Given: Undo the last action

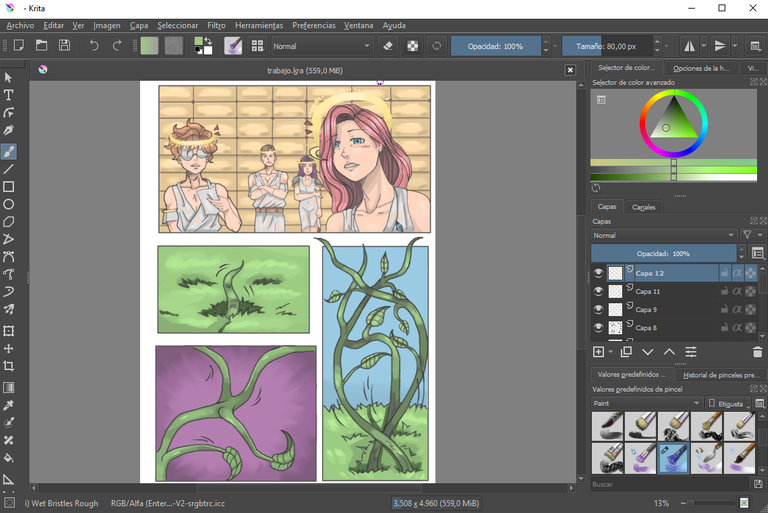Looking at the screenshot, I should click(x=94, y=46).
